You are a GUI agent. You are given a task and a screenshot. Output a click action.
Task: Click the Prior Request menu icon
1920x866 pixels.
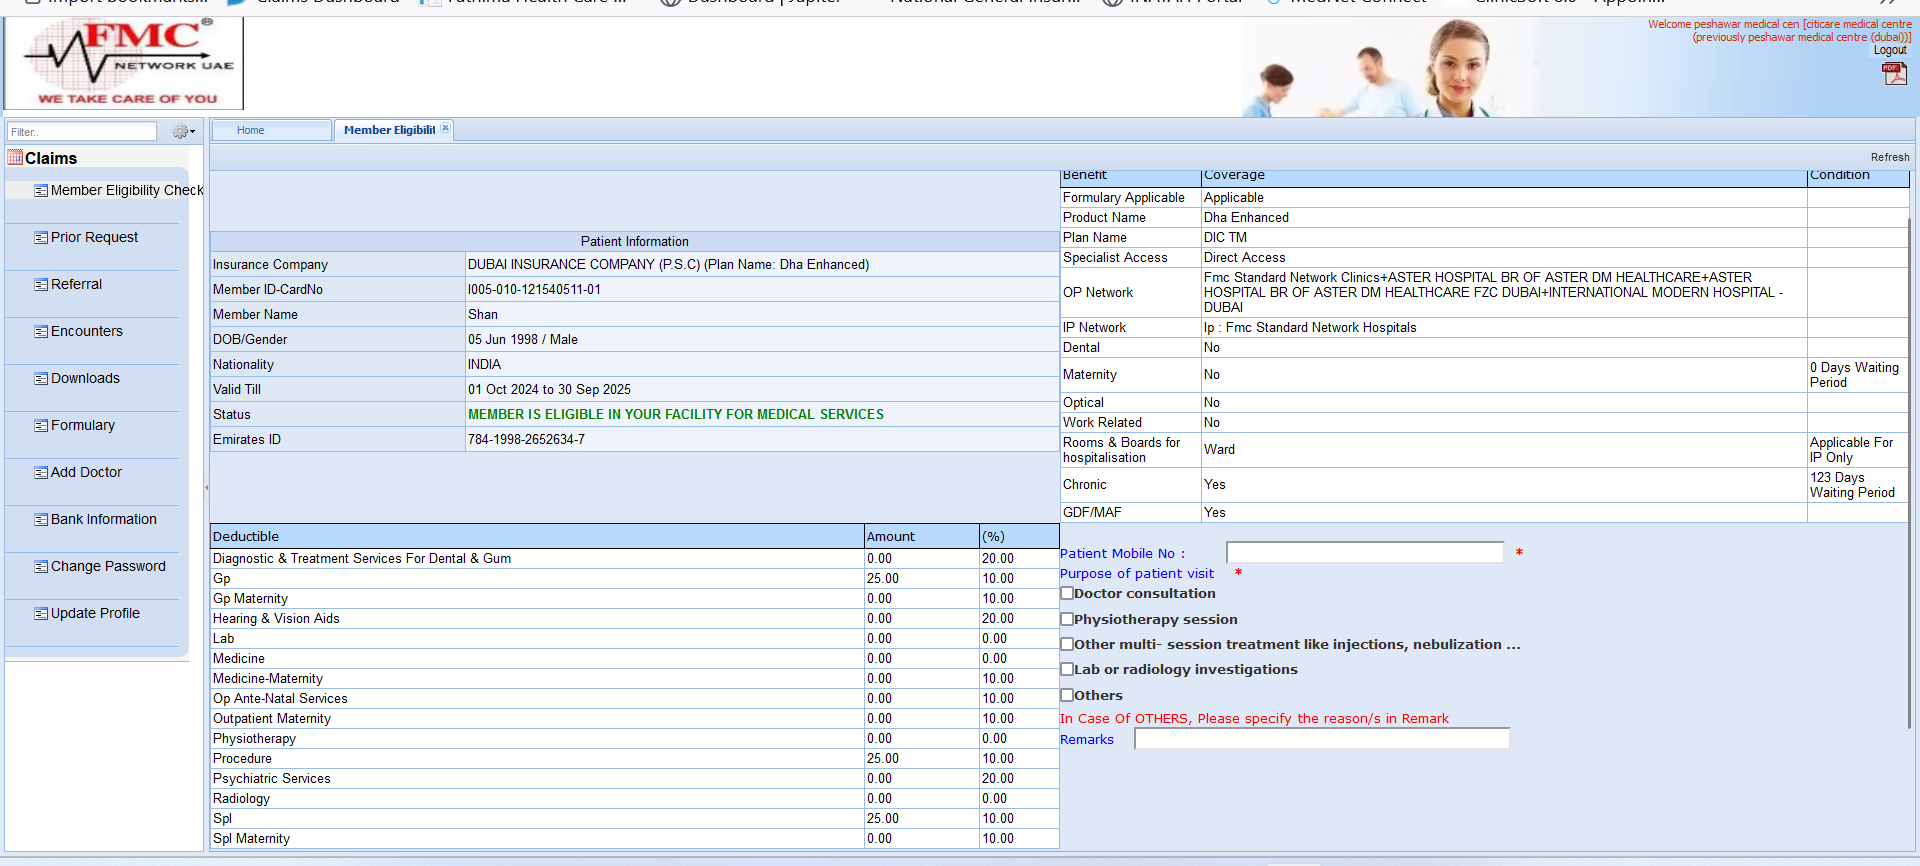pyautogui.click(x=41, y=238)
